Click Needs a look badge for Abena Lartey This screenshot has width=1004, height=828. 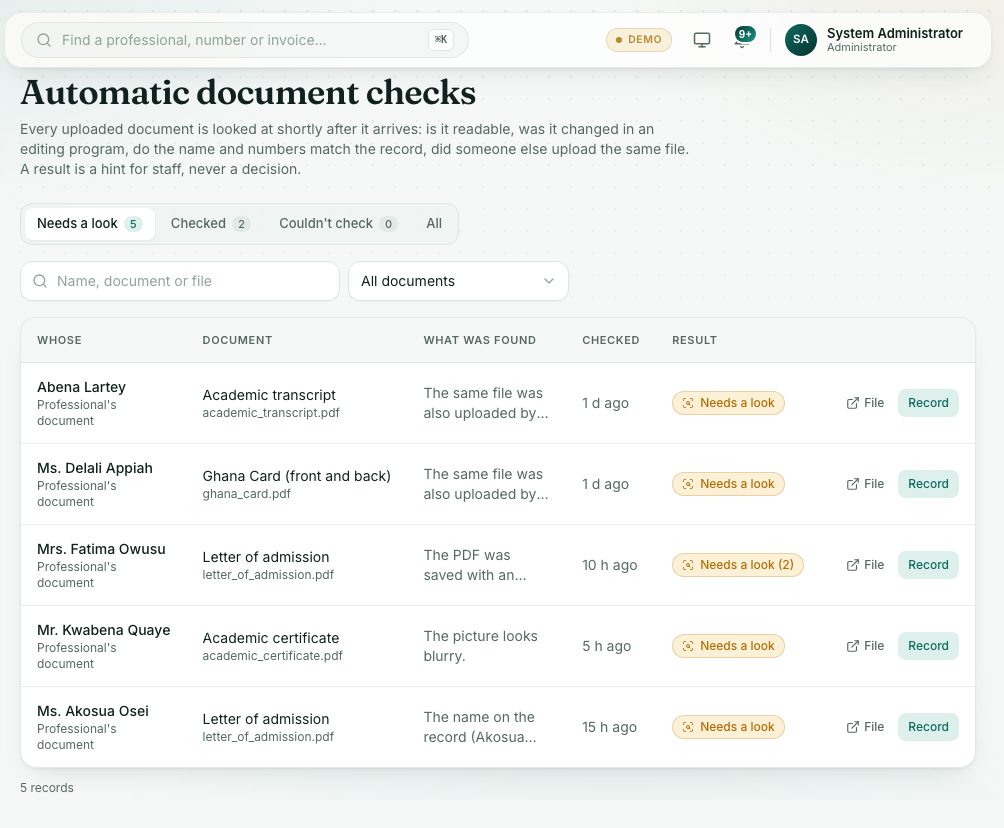pyautogui.click(x=728, y=403)
